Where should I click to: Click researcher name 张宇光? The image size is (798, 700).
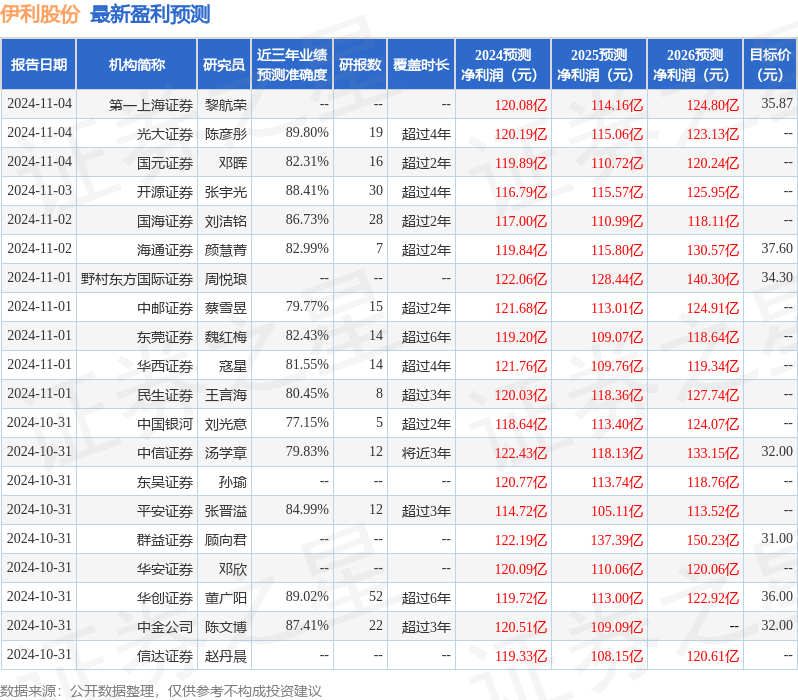pyautogui.click(x=226, y=192)
